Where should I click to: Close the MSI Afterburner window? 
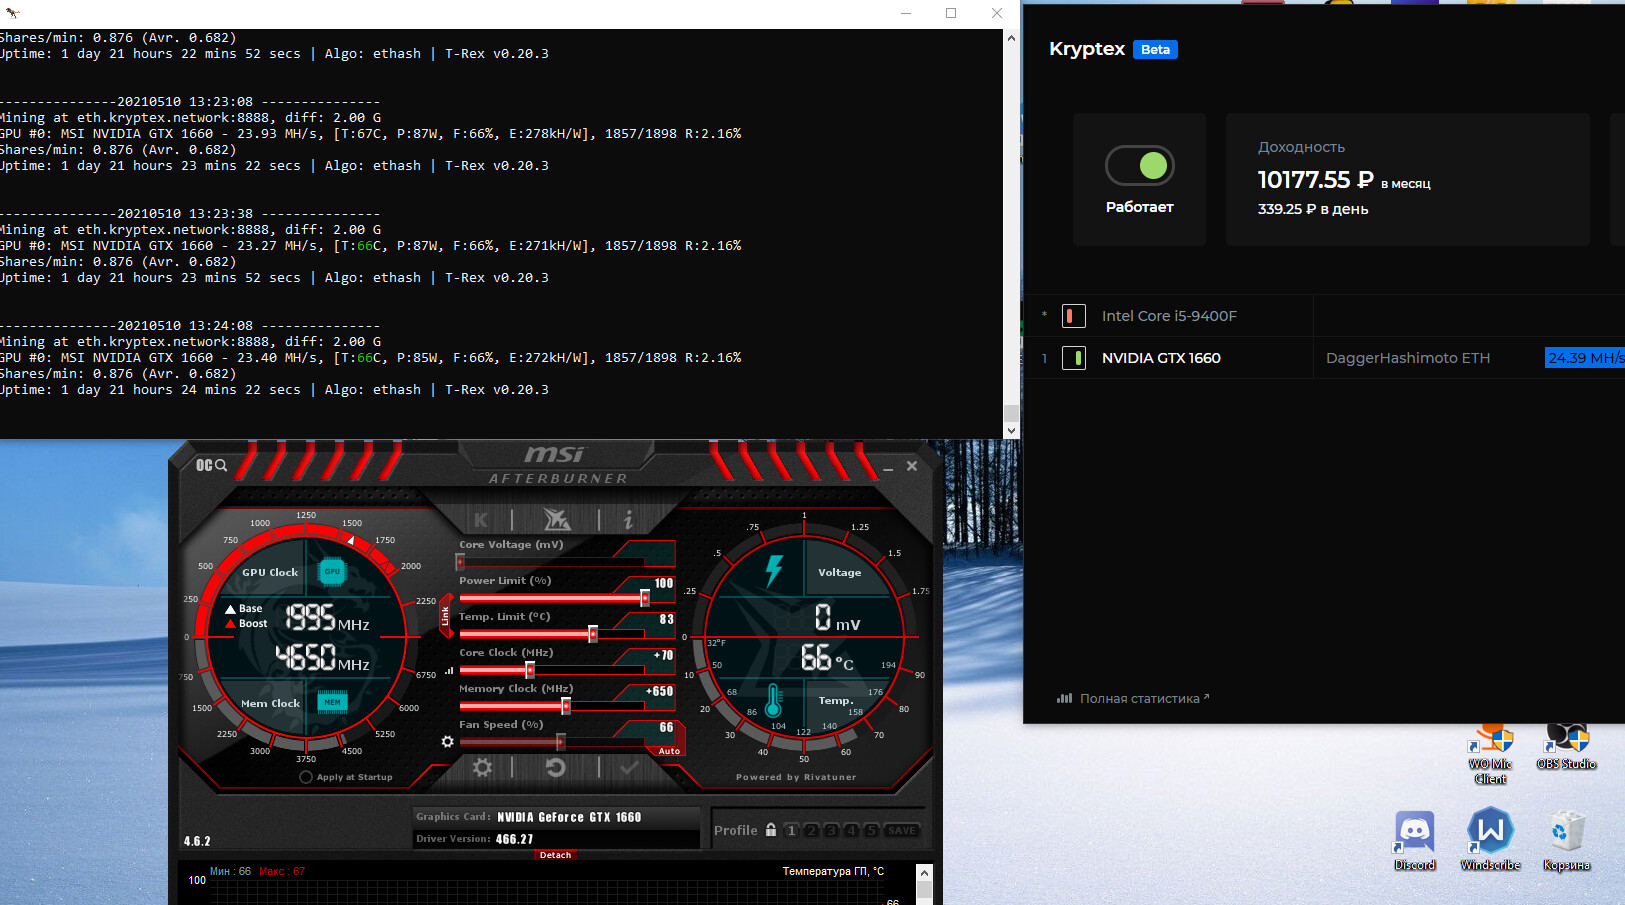tap(912, 466)
